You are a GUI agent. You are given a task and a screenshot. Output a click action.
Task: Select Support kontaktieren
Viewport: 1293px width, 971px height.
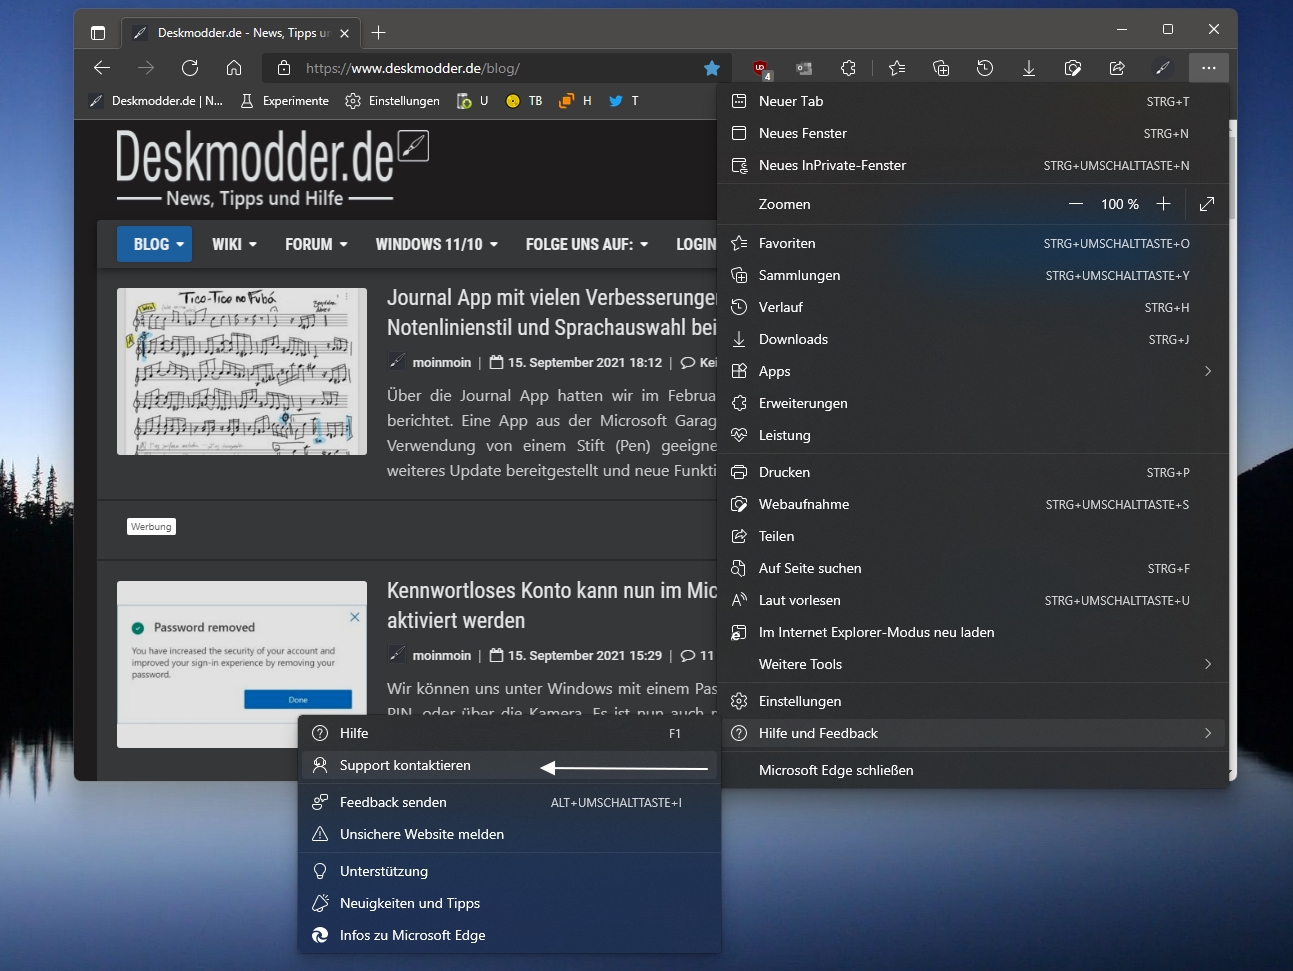tap(509, 765)
